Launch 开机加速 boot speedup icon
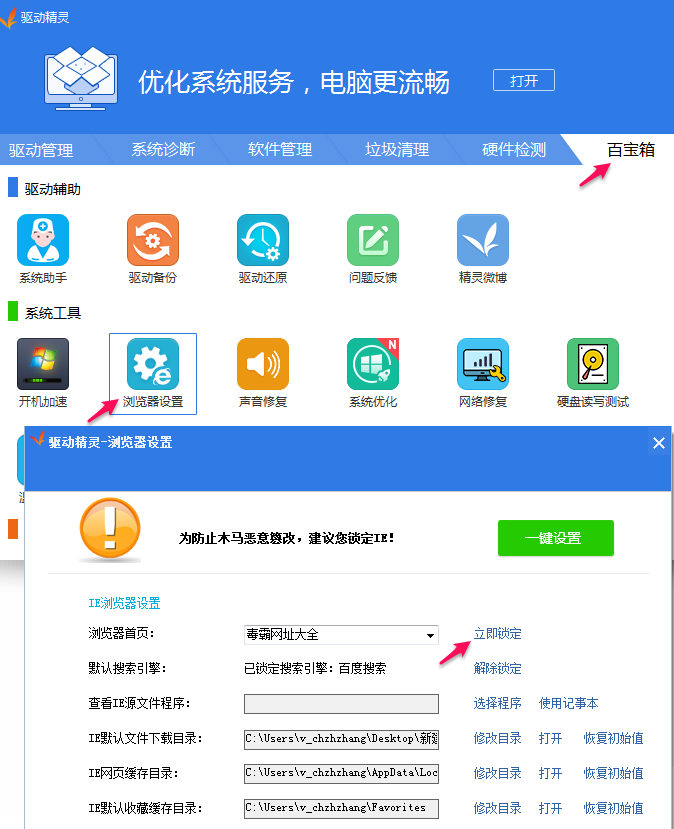This screenshot has width=674, height=829. [43, 364]
